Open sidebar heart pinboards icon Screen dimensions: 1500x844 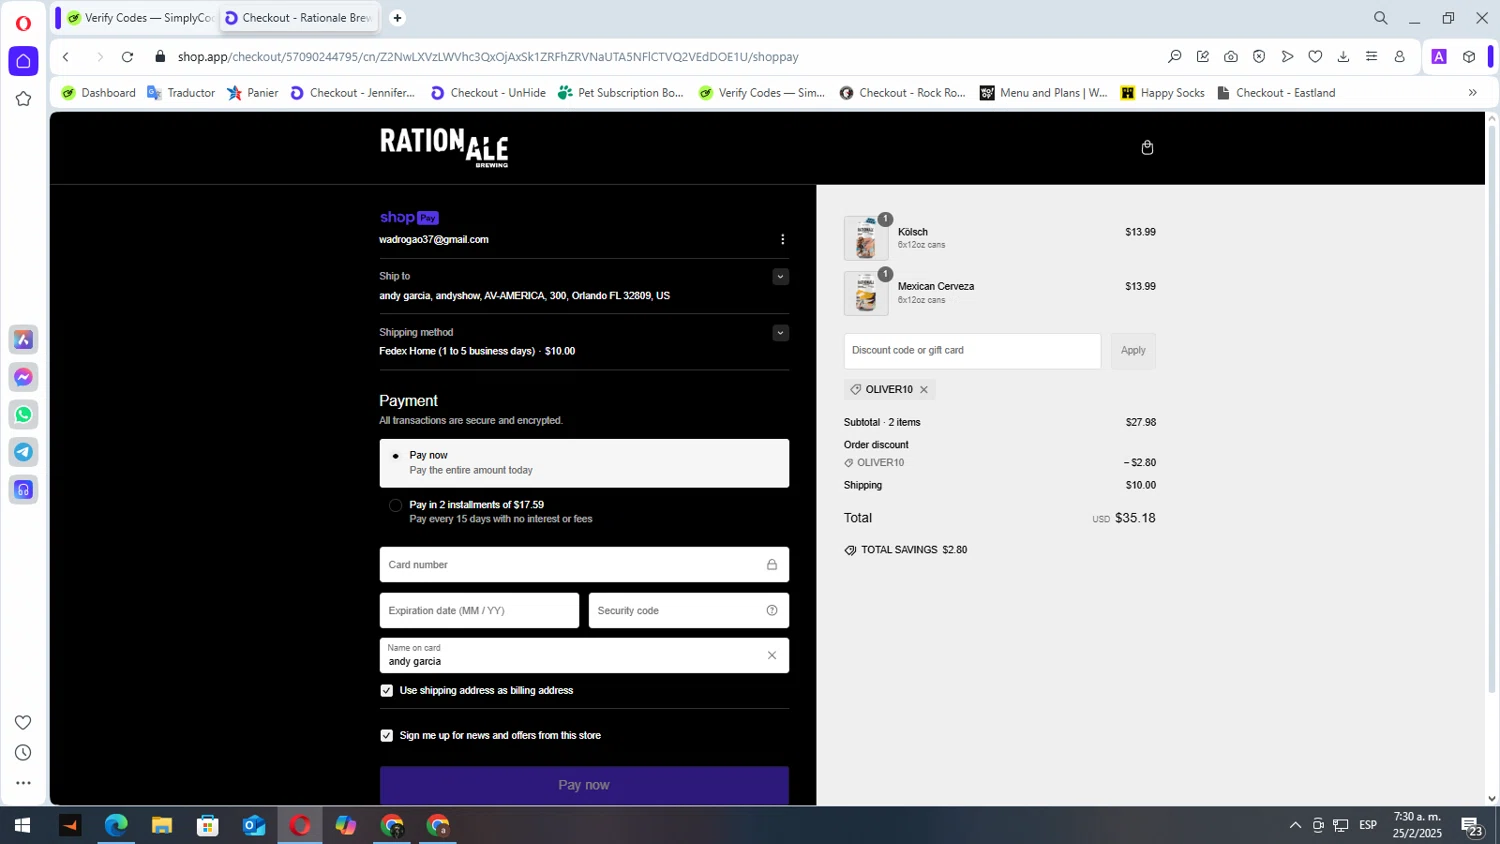[23, 723]
